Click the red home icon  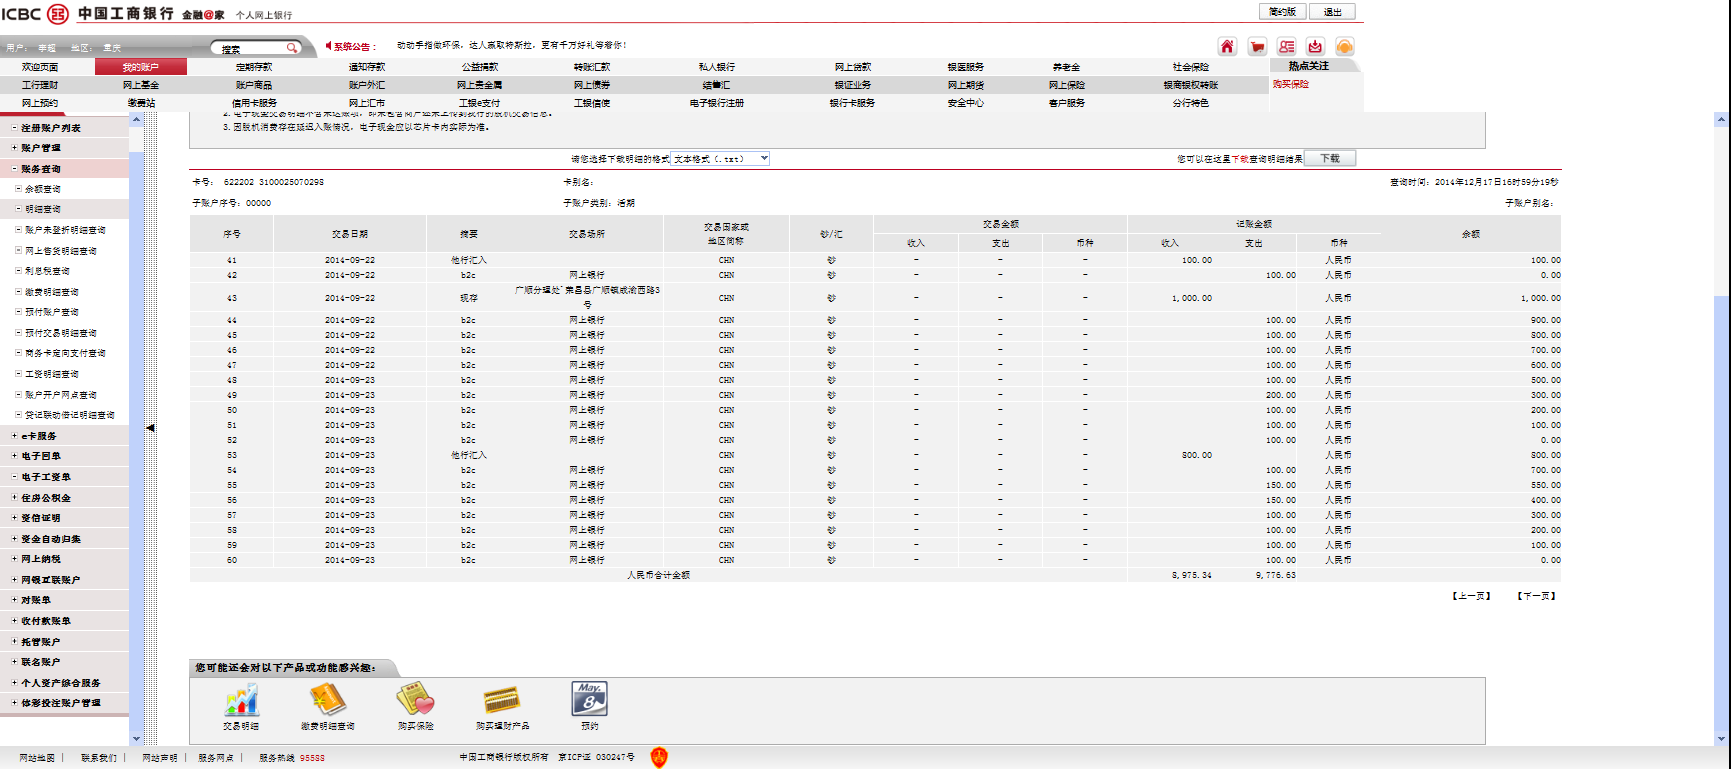[x=1227, y=47]
